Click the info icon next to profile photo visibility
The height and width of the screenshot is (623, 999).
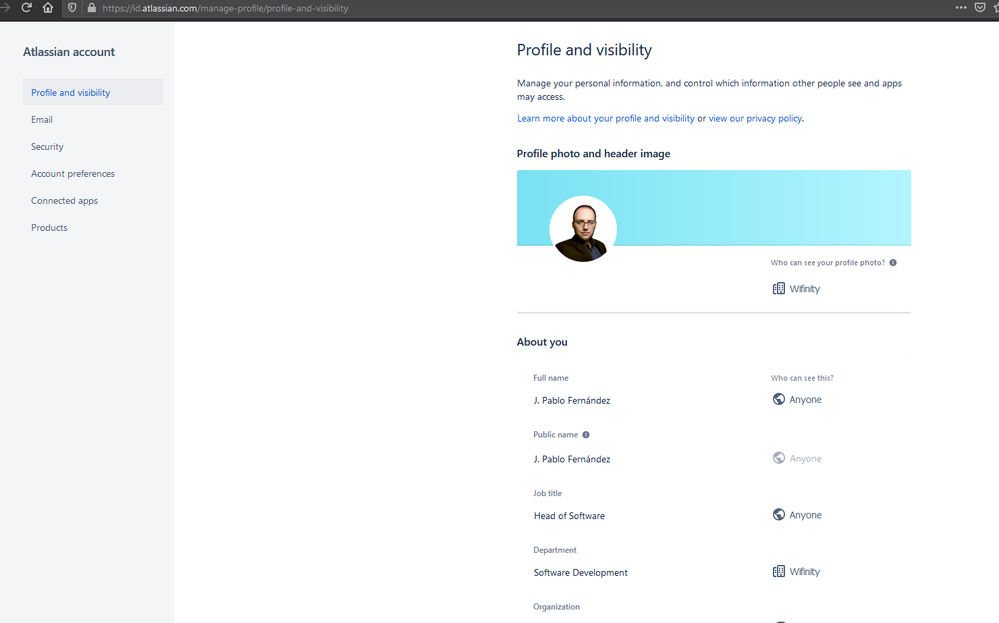click(892, 262)
